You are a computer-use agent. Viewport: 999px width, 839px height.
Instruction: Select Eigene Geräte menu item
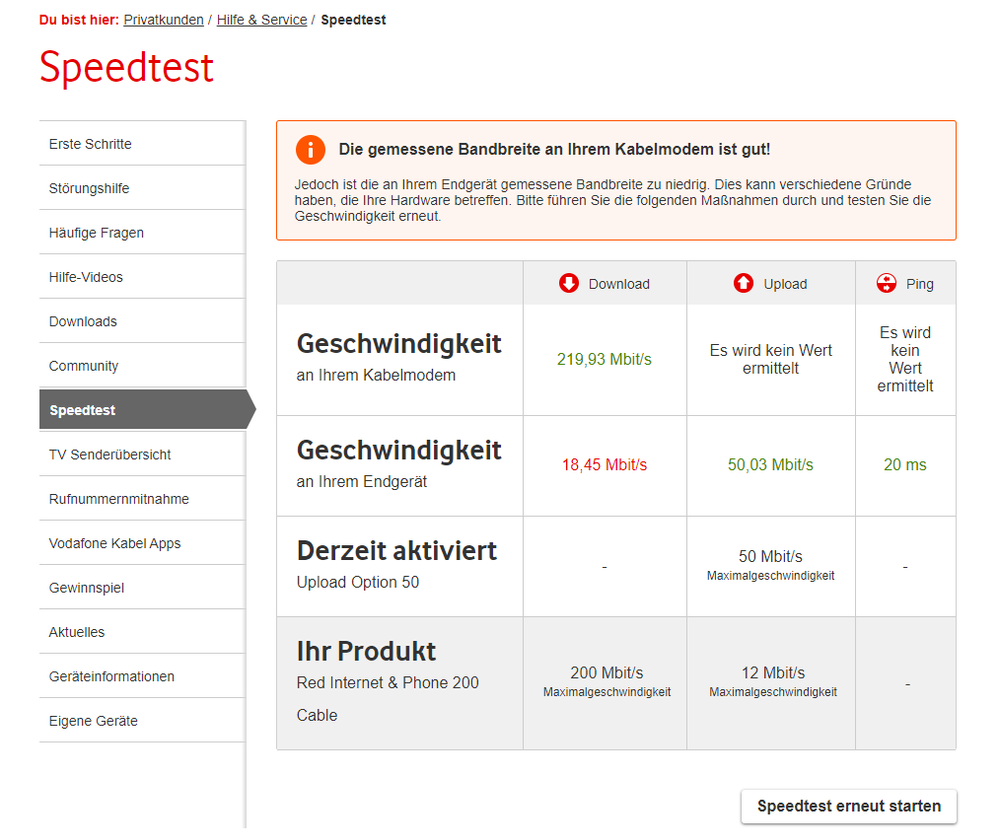point(93,721)
